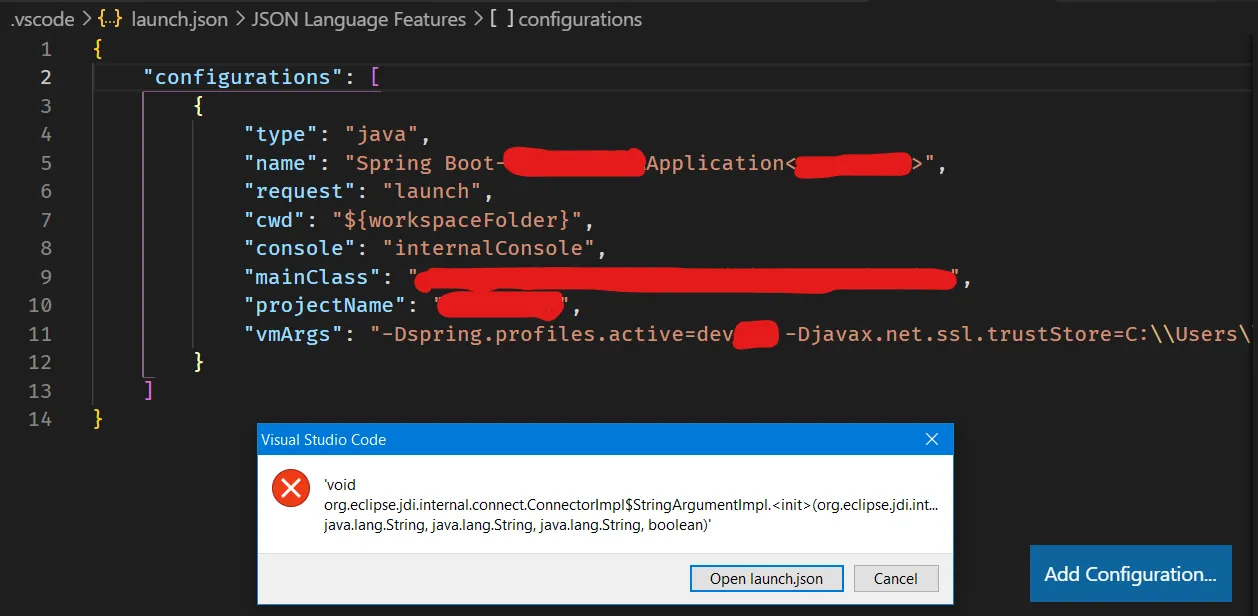
Task: Click the "console" key
Action: pyautogui.click(x=300, y=248)
